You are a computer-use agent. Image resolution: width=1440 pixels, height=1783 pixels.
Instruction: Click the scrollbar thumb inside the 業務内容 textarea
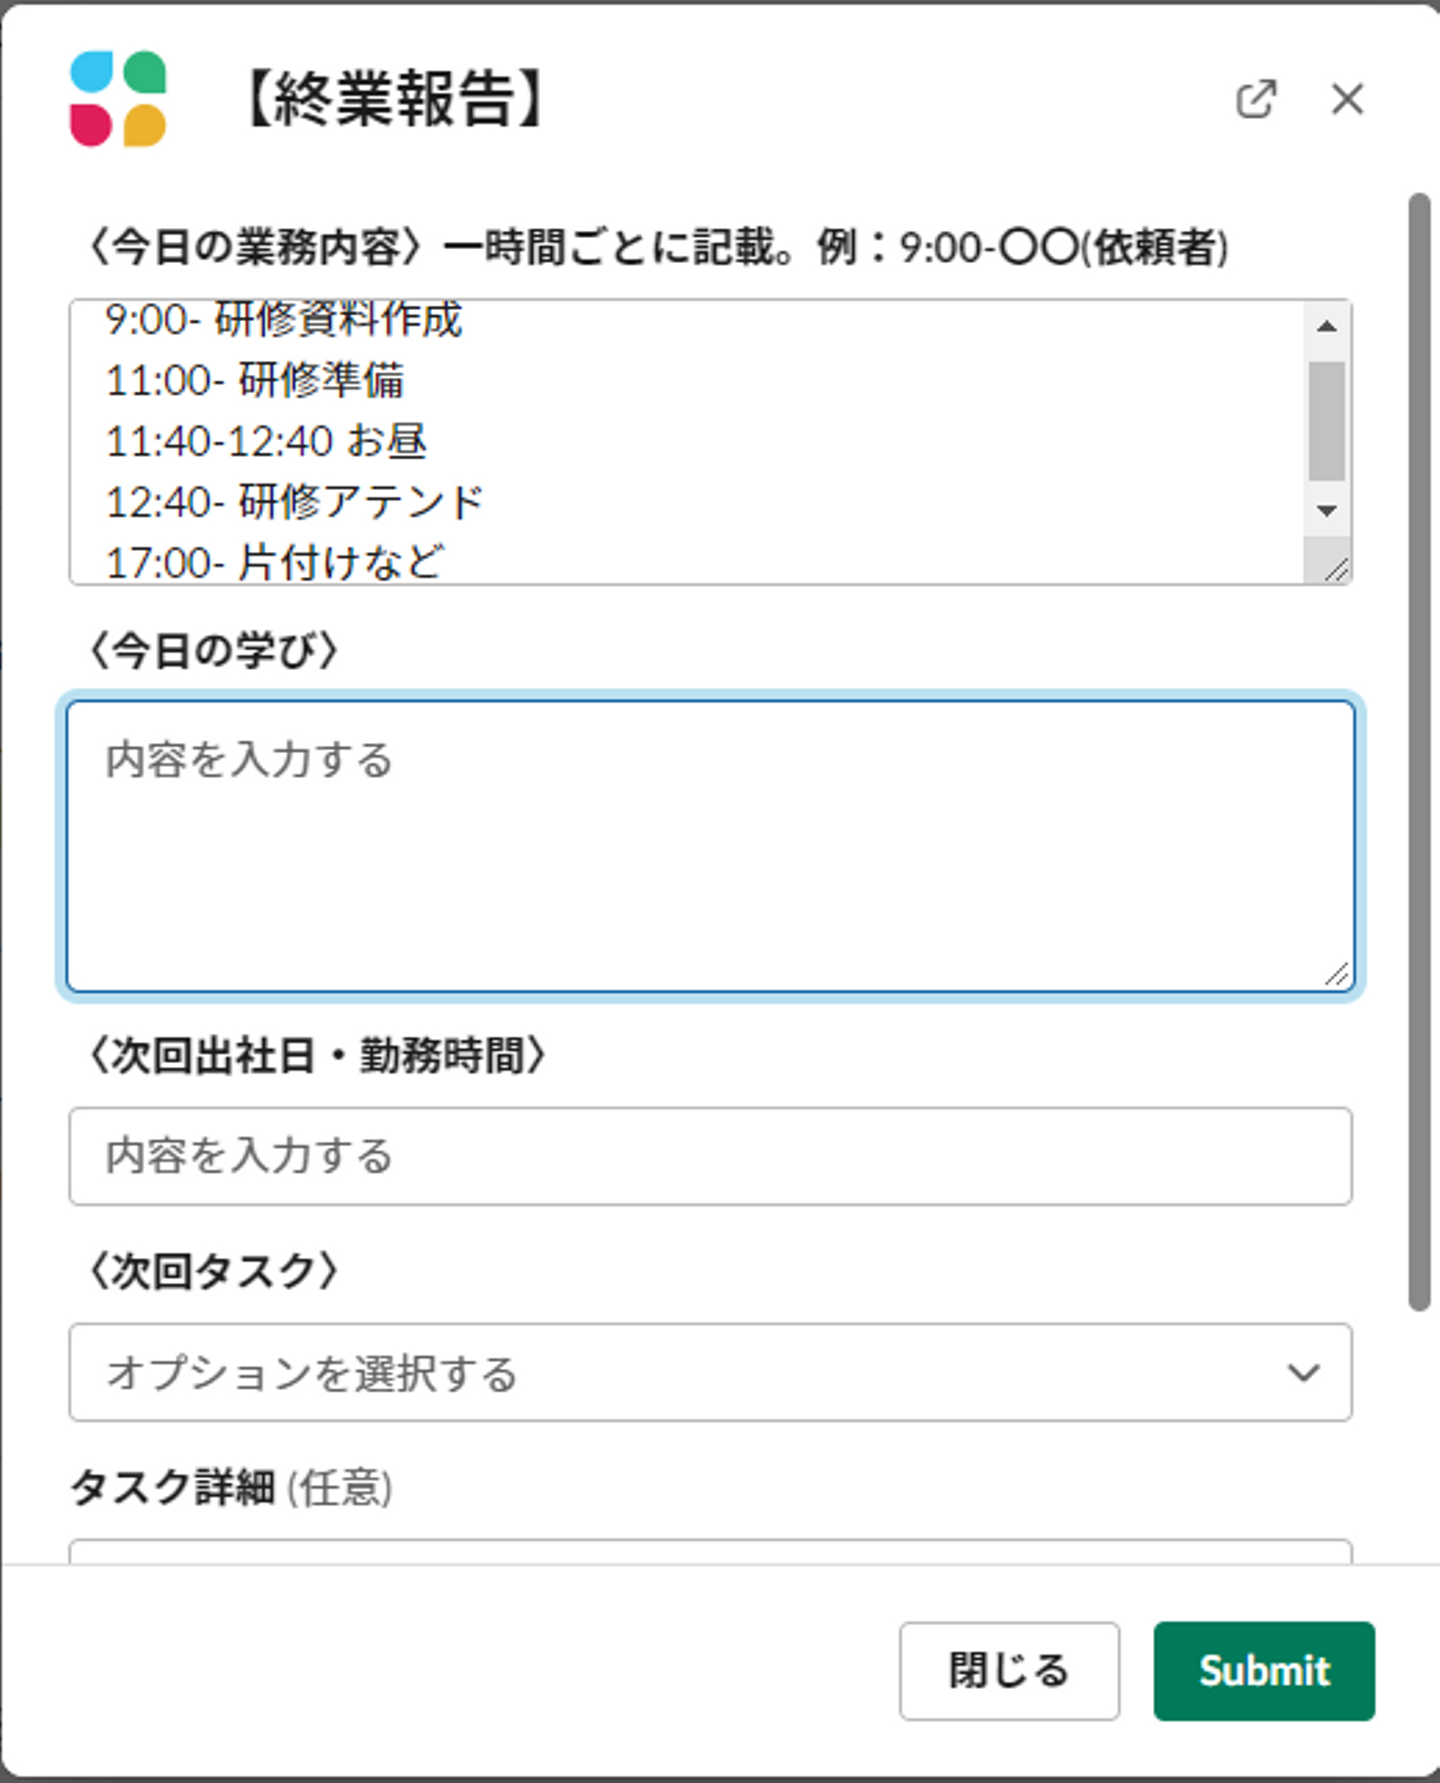(1327, 420)
